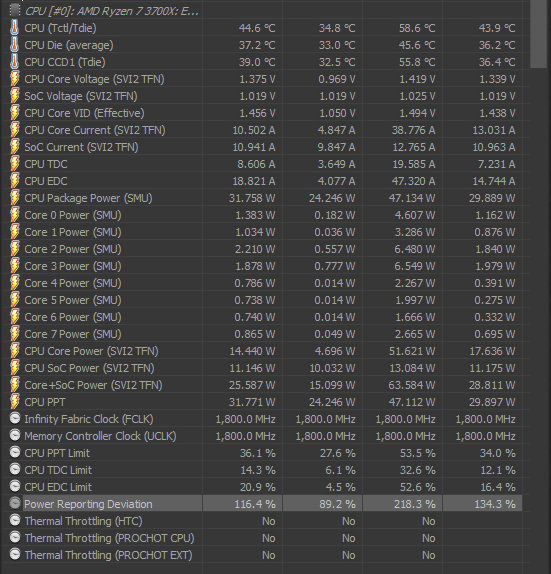Click the 31.758 W package power value
The image size is (551, 574).
tap(252, 198)
